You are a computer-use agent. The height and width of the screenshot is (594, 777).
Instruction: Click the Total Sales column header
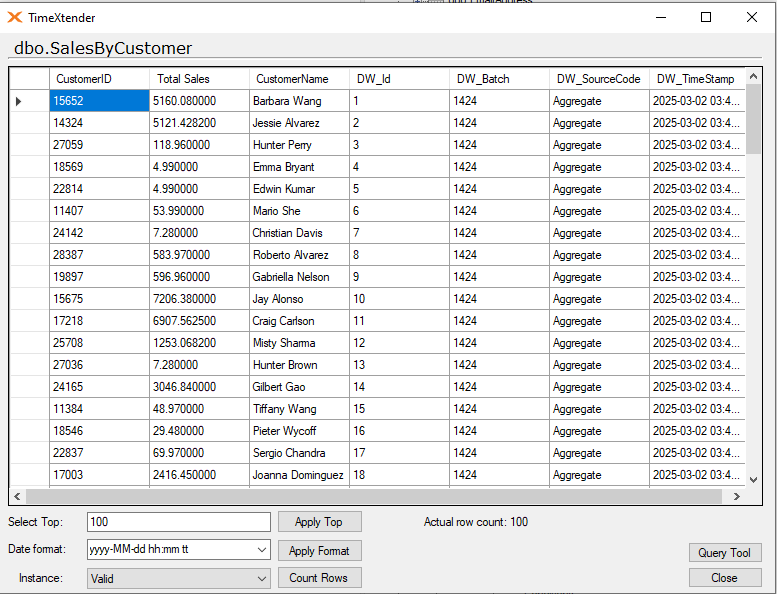(x=199, y=79)
